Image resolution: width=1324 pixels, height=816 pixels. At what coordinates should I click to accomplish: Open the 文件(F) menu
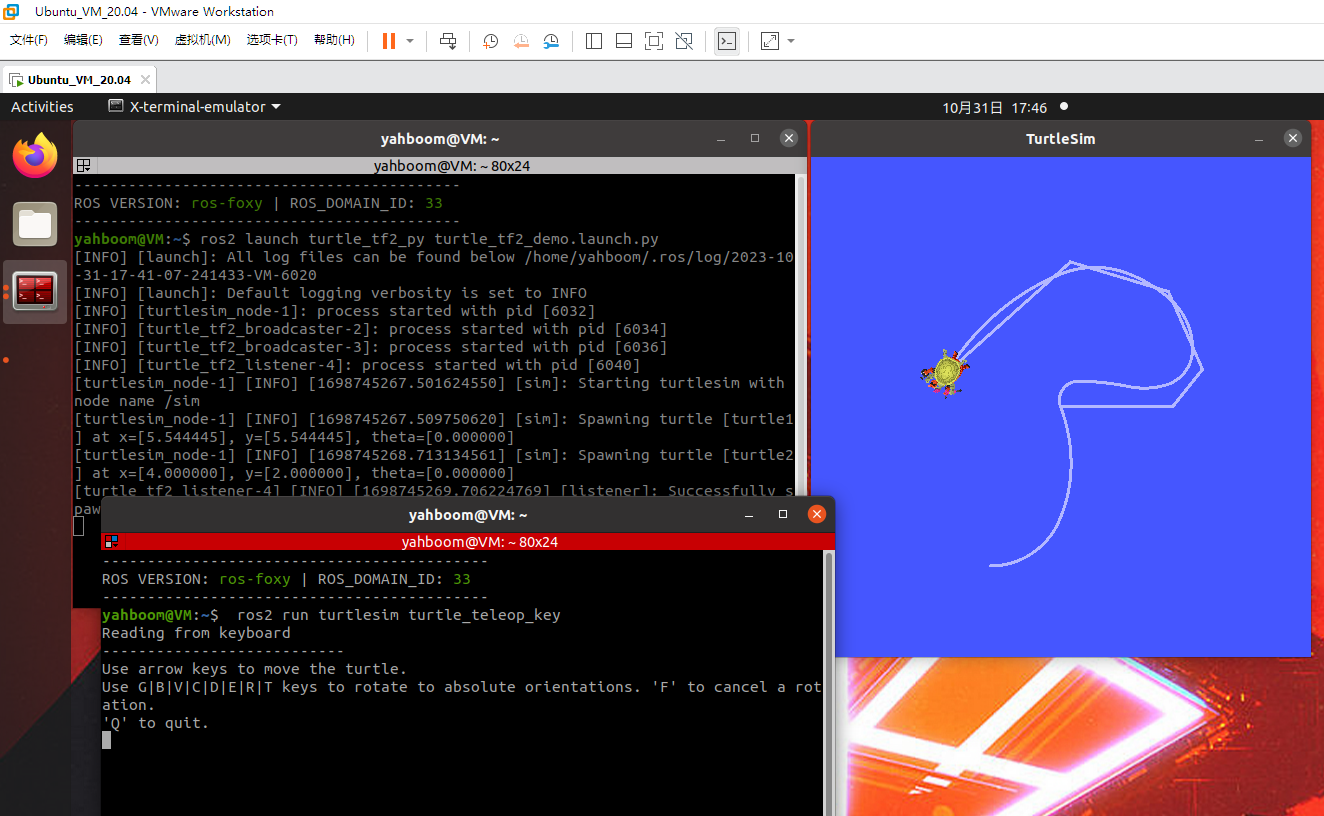click(x=29, y=40)
